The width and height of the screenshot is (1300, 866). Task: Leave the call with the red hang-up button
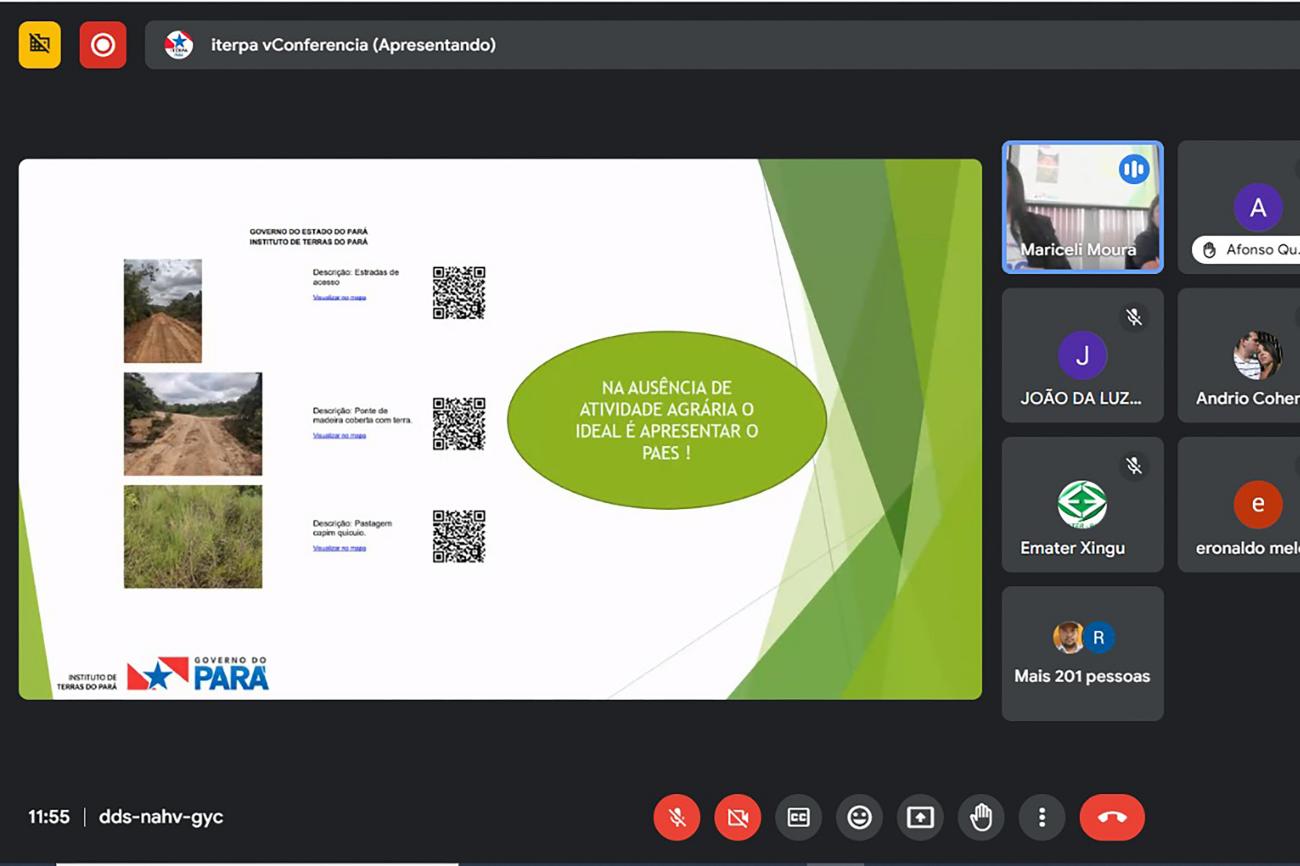click(1112, 817)
